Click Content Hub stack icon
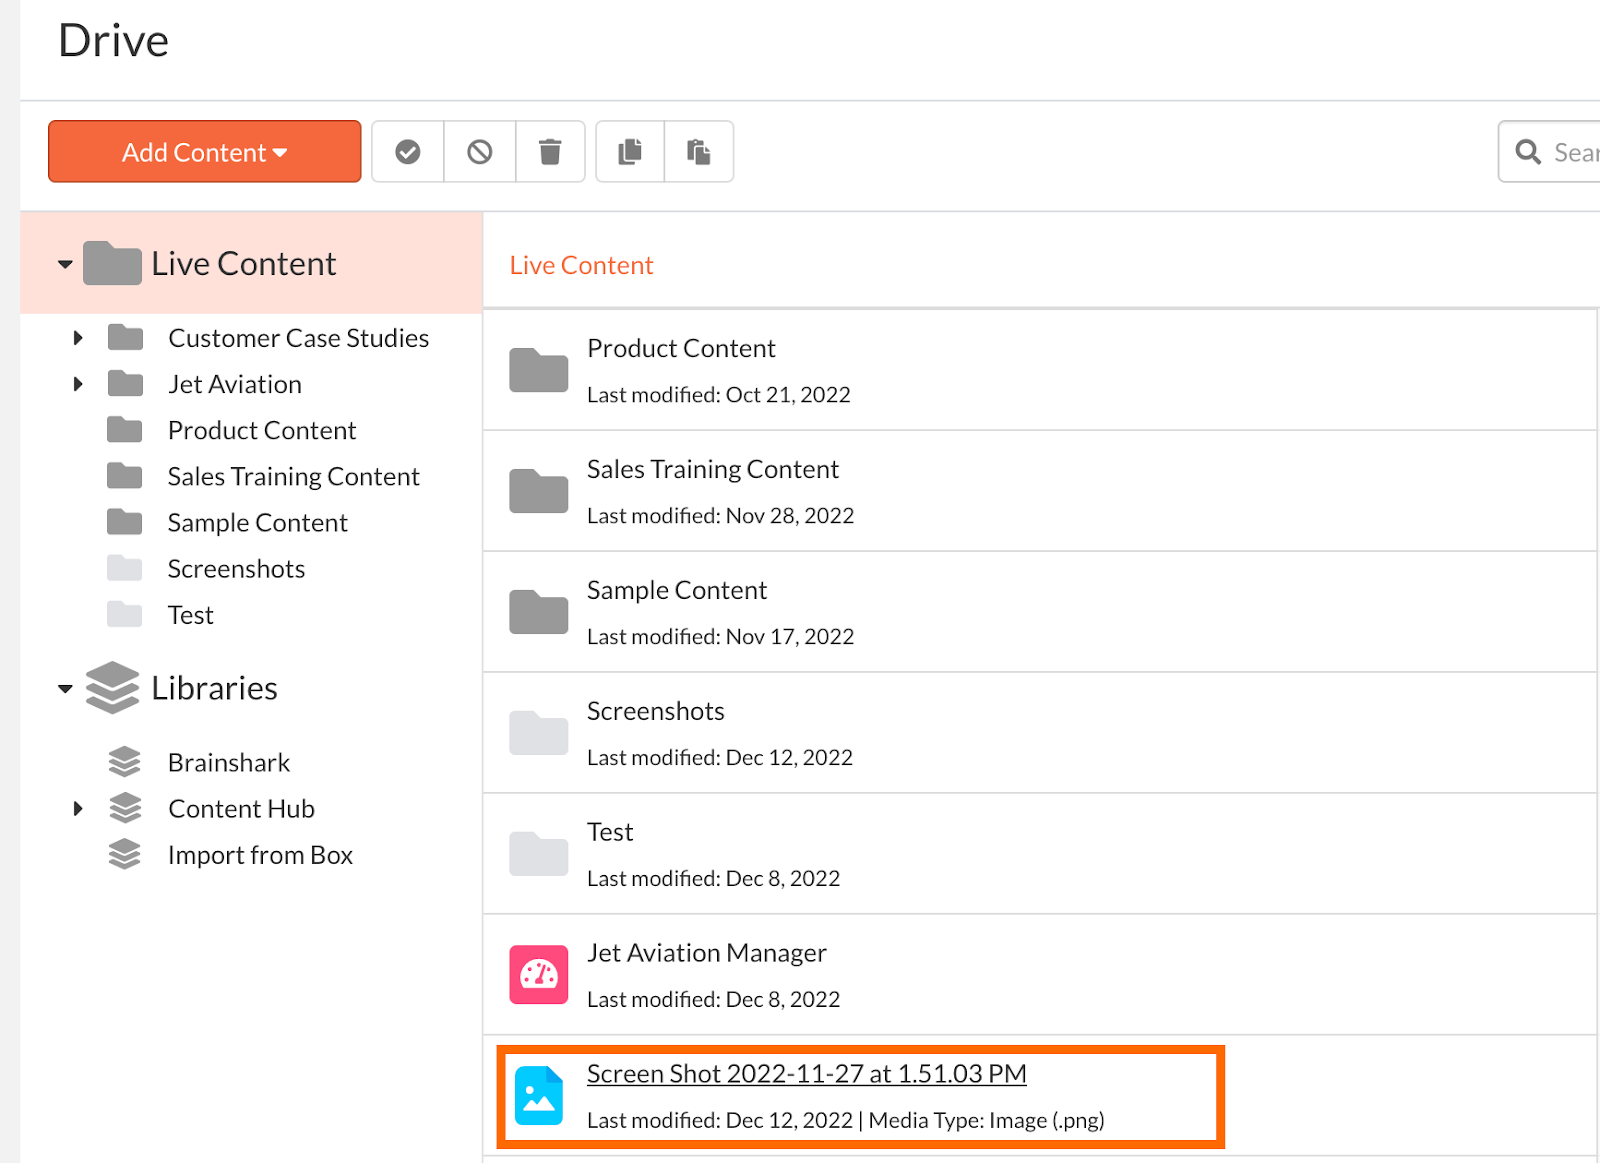Image resolution: width=1600 pixels, height=1163 pixels. [125, 808]
